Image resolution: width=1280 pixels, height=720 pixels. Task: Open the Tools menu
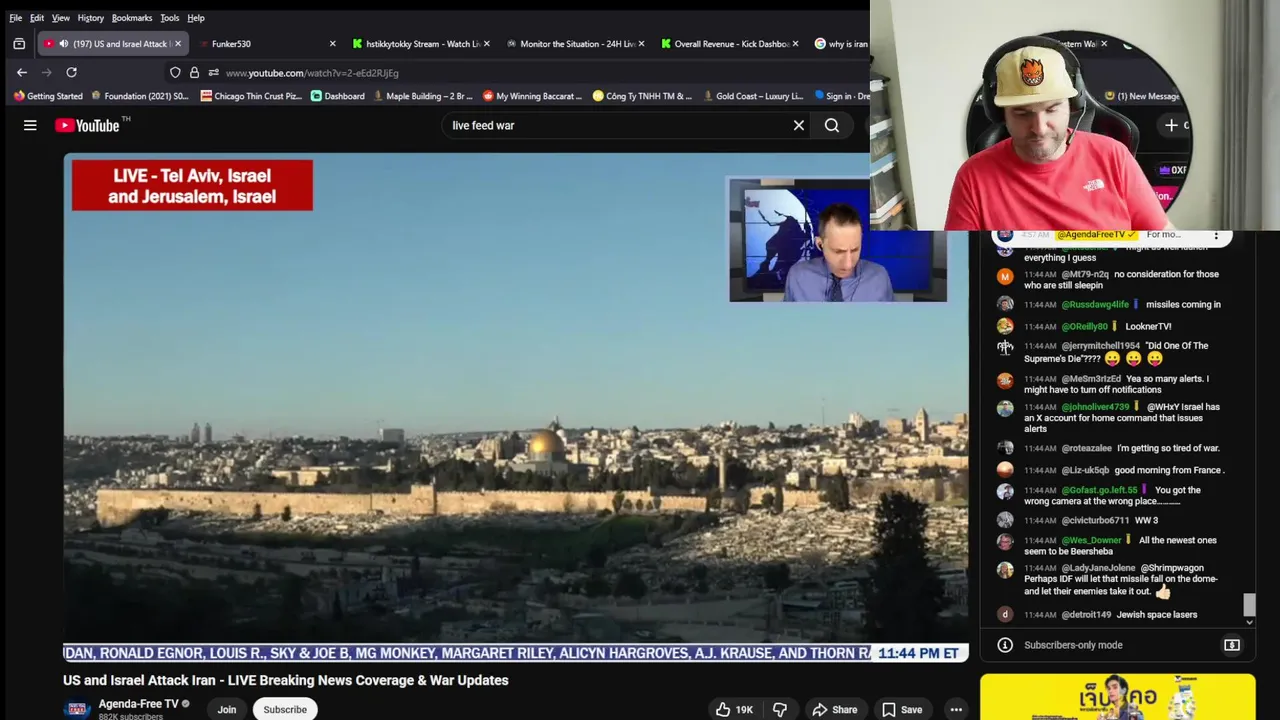coord(170,18)
